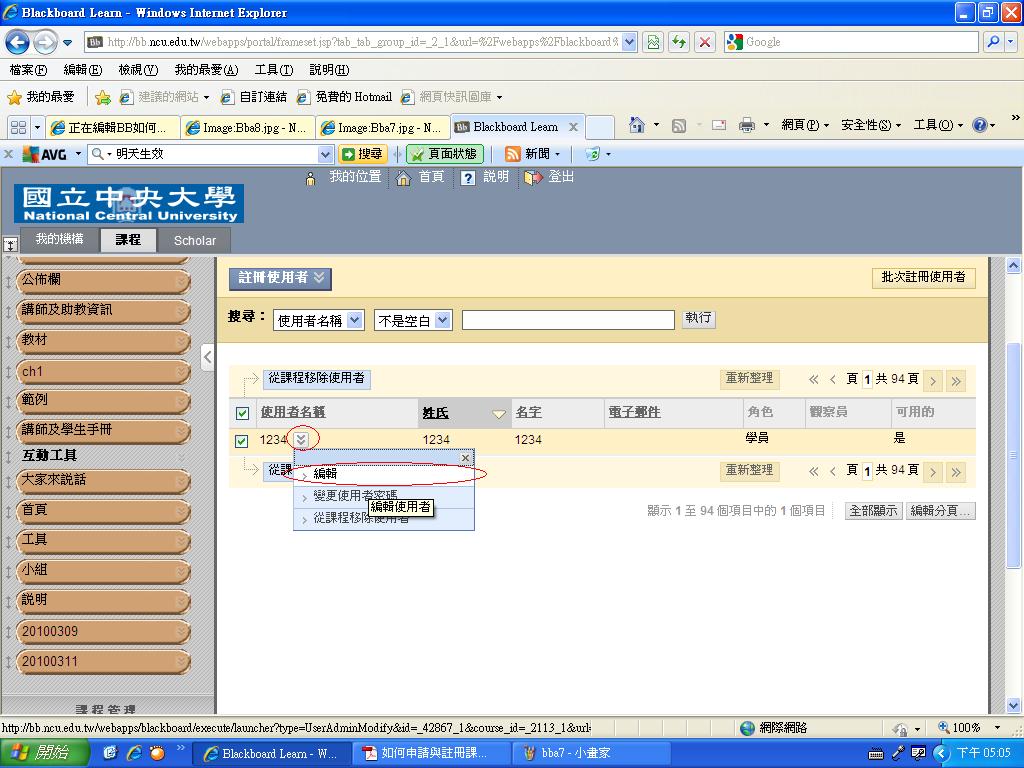The image size is (1024, 768).
Task: Click the 批次註冊使用者 button
Action: coord(922,278)
